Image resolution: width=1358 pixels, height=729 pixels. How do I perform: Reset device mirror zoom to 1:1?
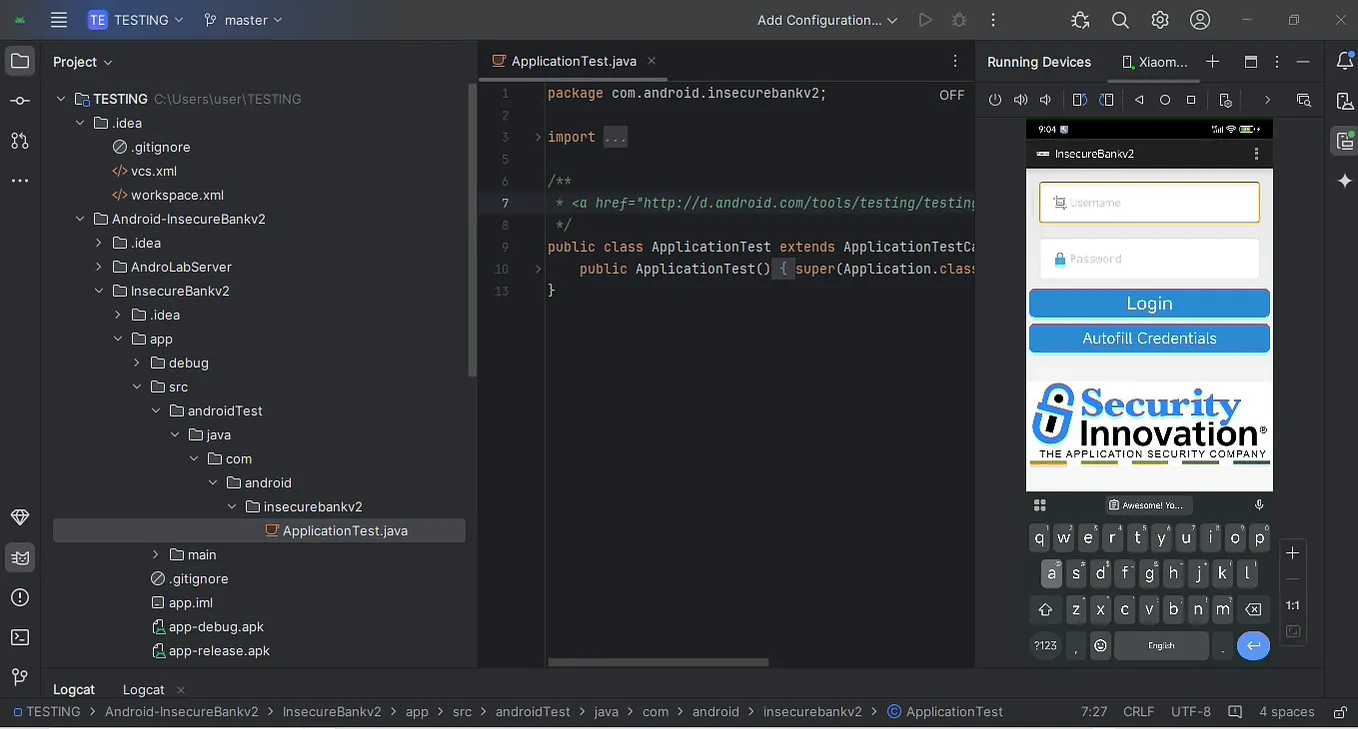1293,605
